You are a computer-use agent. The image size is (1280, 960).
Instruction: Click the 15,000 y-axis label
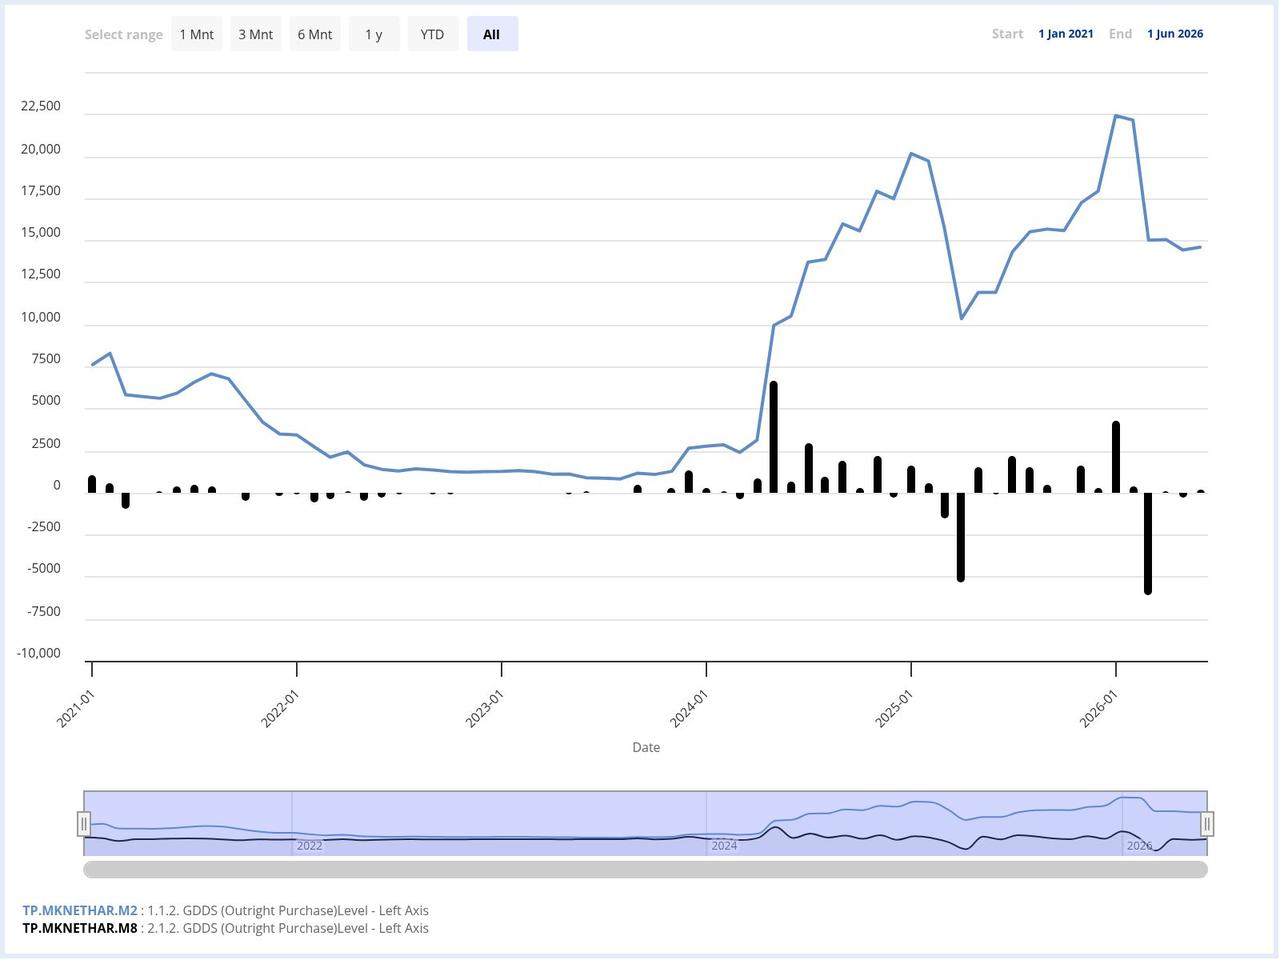41,233
